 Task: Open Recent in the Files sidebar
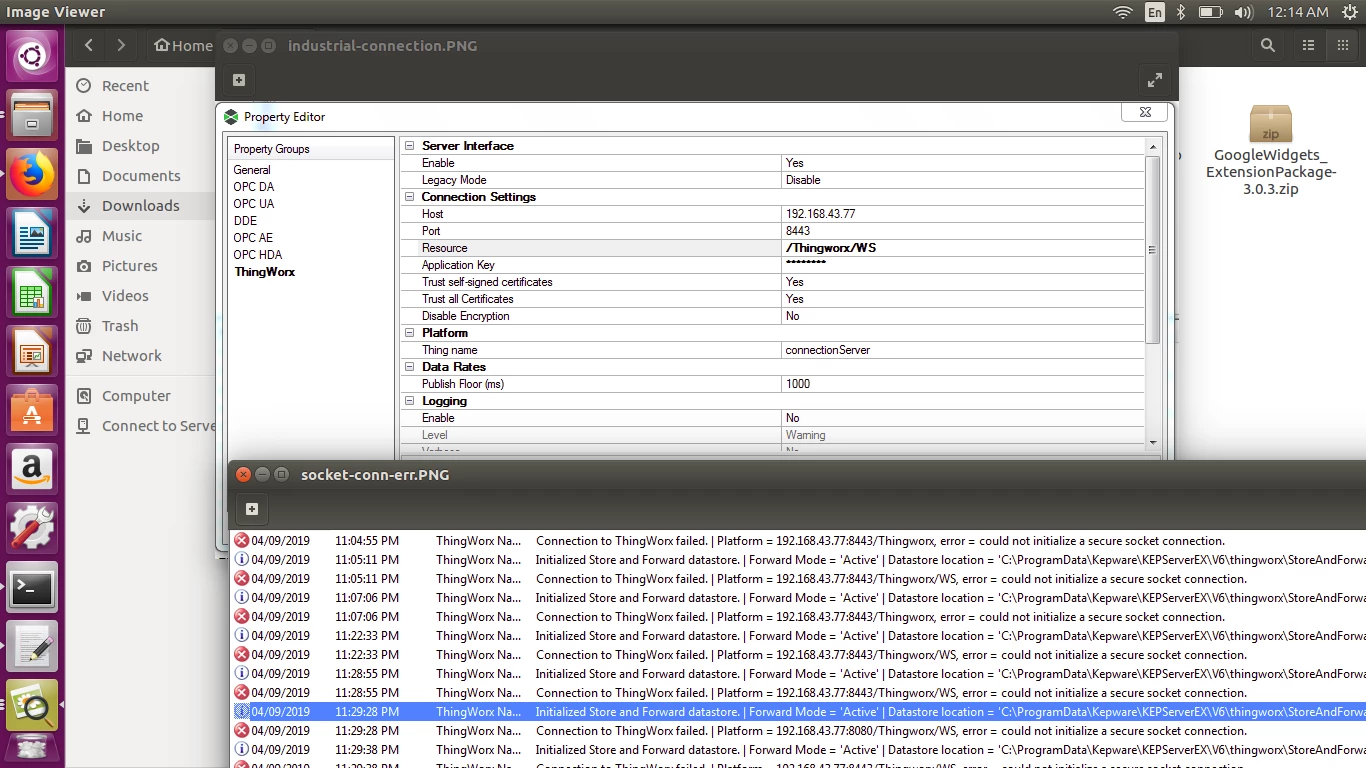click(x=125, y=86)
